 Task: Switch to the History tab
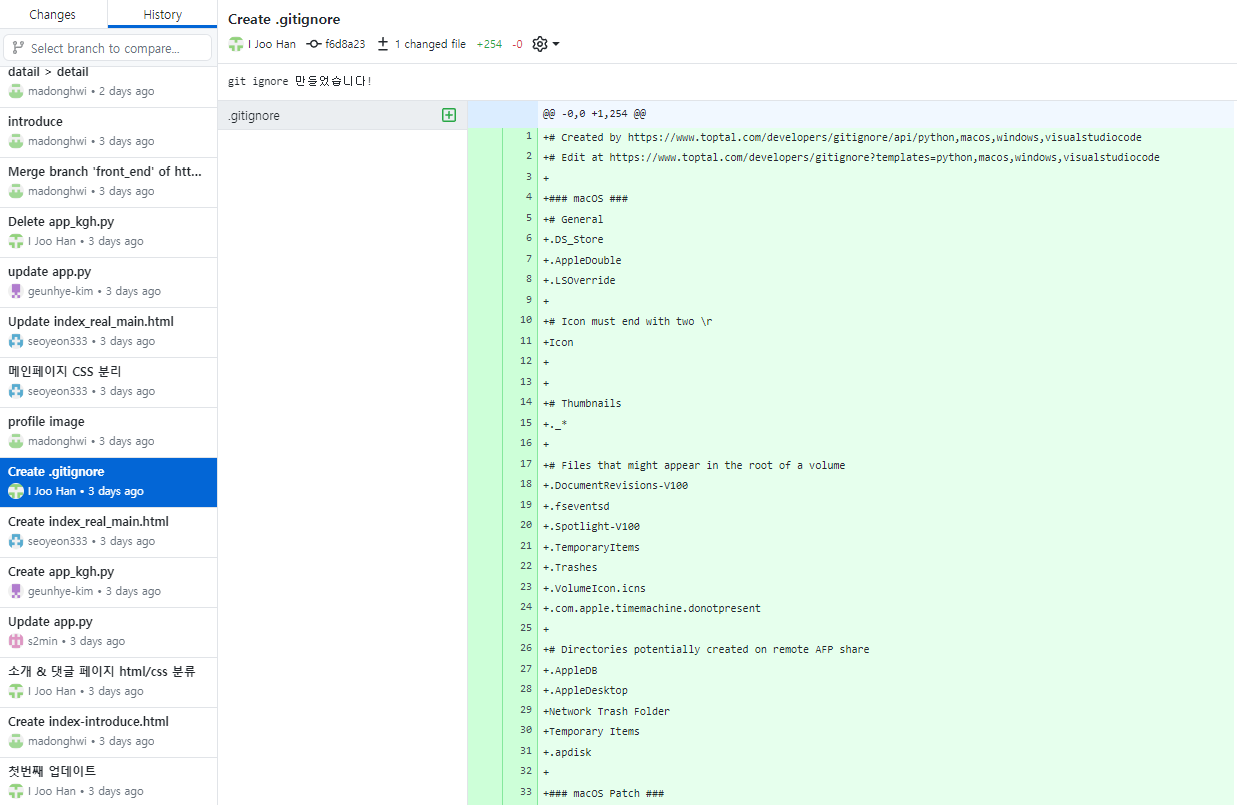162,14
